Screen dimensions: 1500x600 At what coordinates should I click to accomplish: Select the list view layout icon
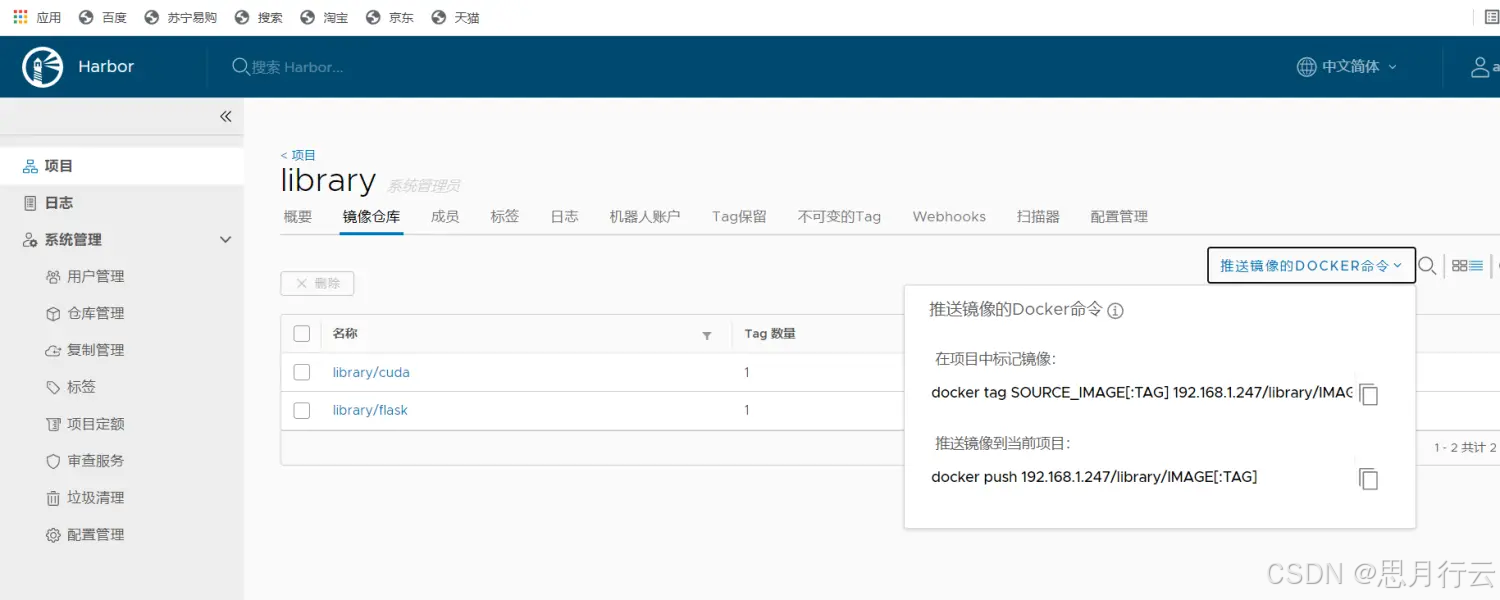1475,265
